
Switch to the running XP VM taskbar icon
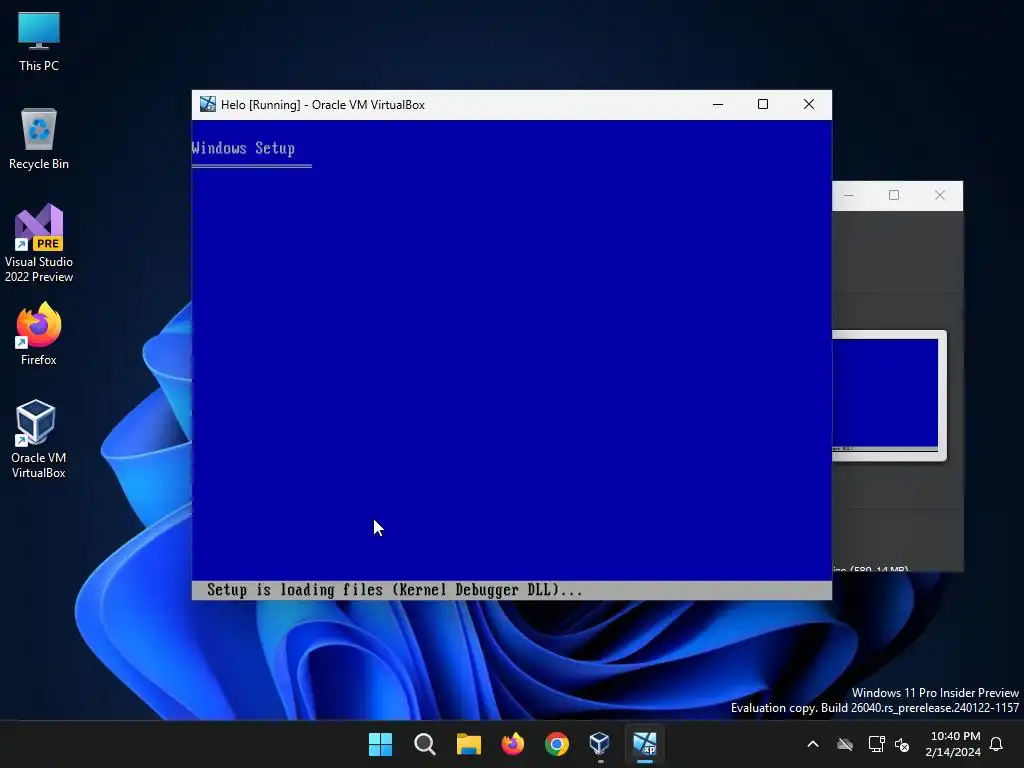(645, 744)
